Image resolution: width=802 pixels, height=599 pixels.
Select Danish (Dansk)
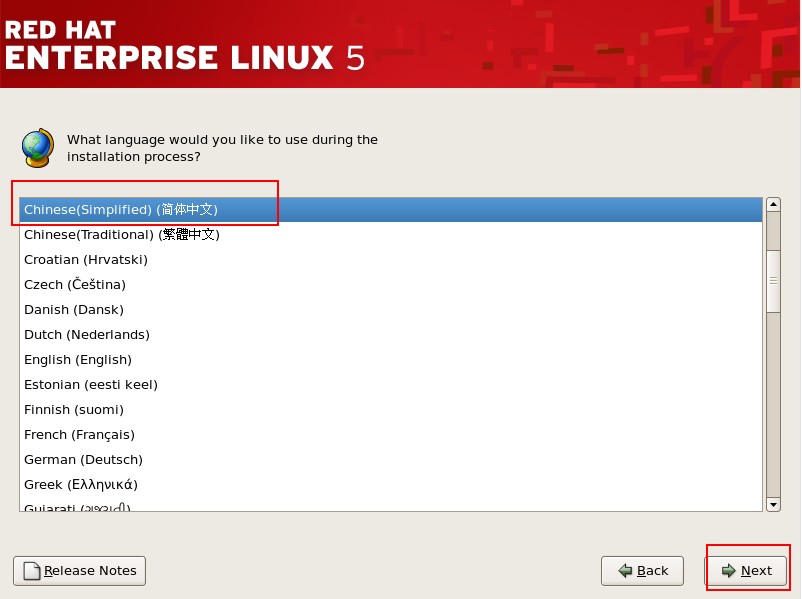point(391,310)
